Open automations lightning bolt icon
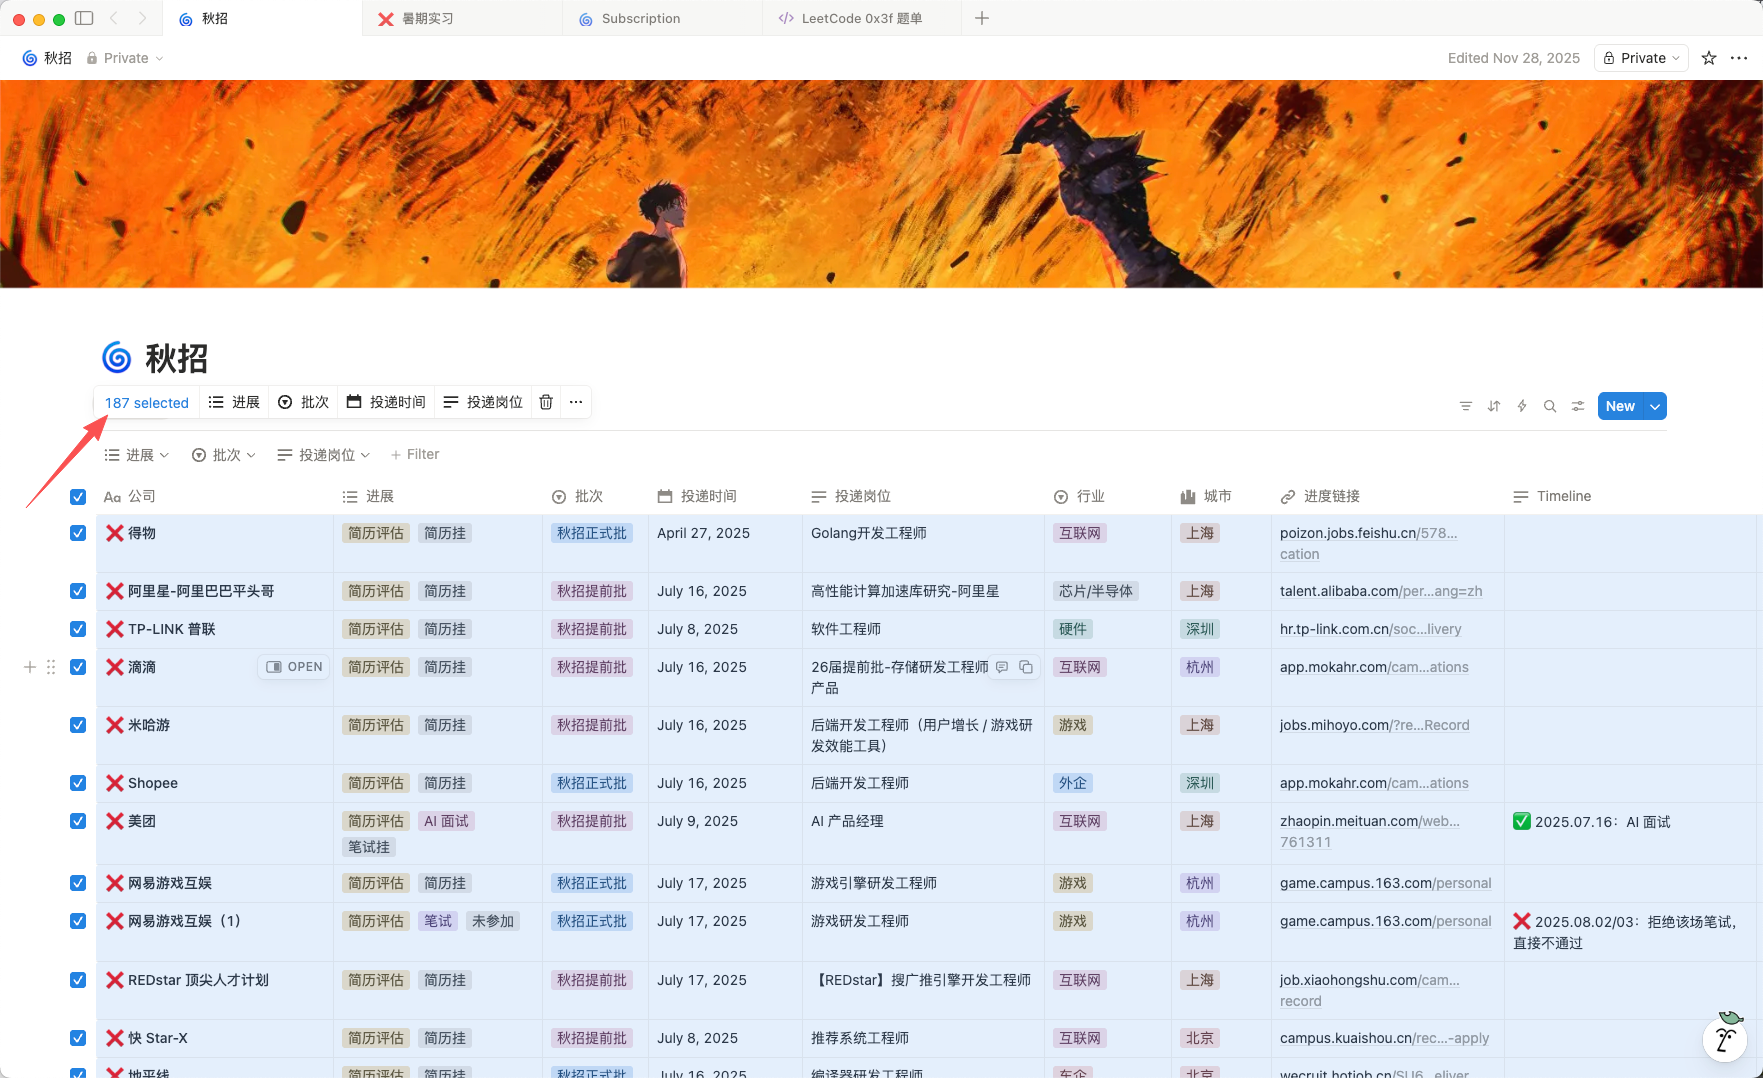 1521,406
